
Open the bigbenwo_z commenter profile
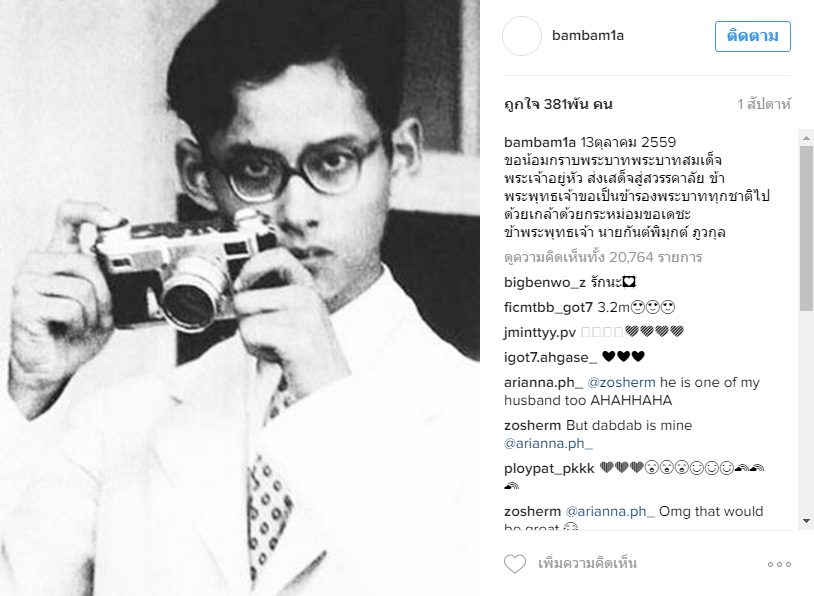tap(545, 282)
